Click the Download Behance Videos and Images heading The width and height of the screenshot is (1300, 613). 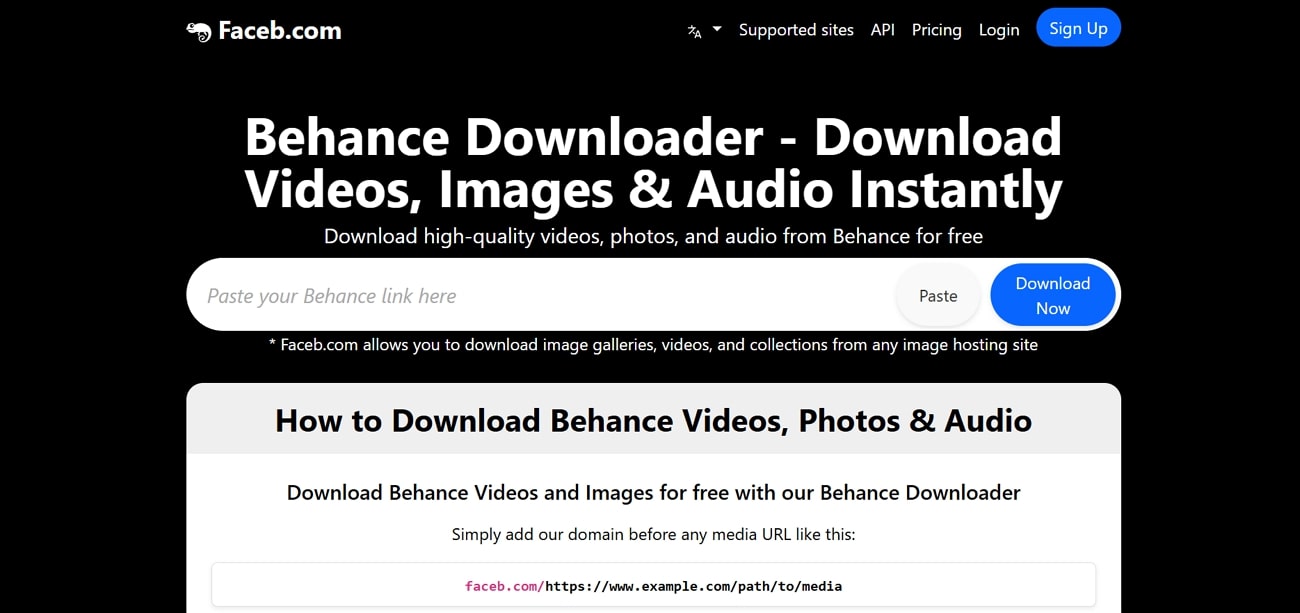653,492
